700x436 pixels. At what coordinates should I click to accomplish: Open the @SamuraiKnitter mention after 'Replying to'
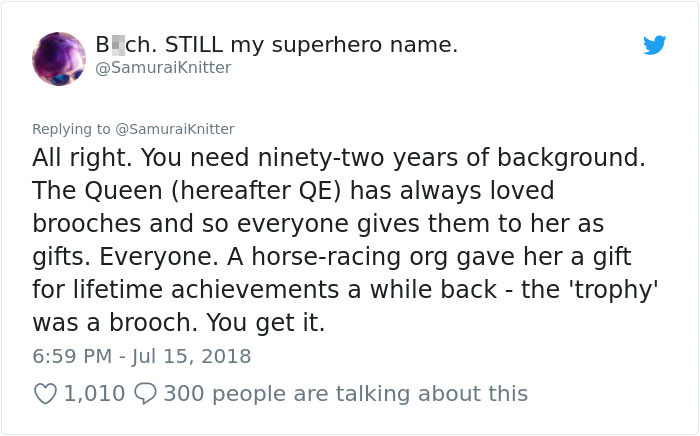pyautogui.click(x=176, y=129)
